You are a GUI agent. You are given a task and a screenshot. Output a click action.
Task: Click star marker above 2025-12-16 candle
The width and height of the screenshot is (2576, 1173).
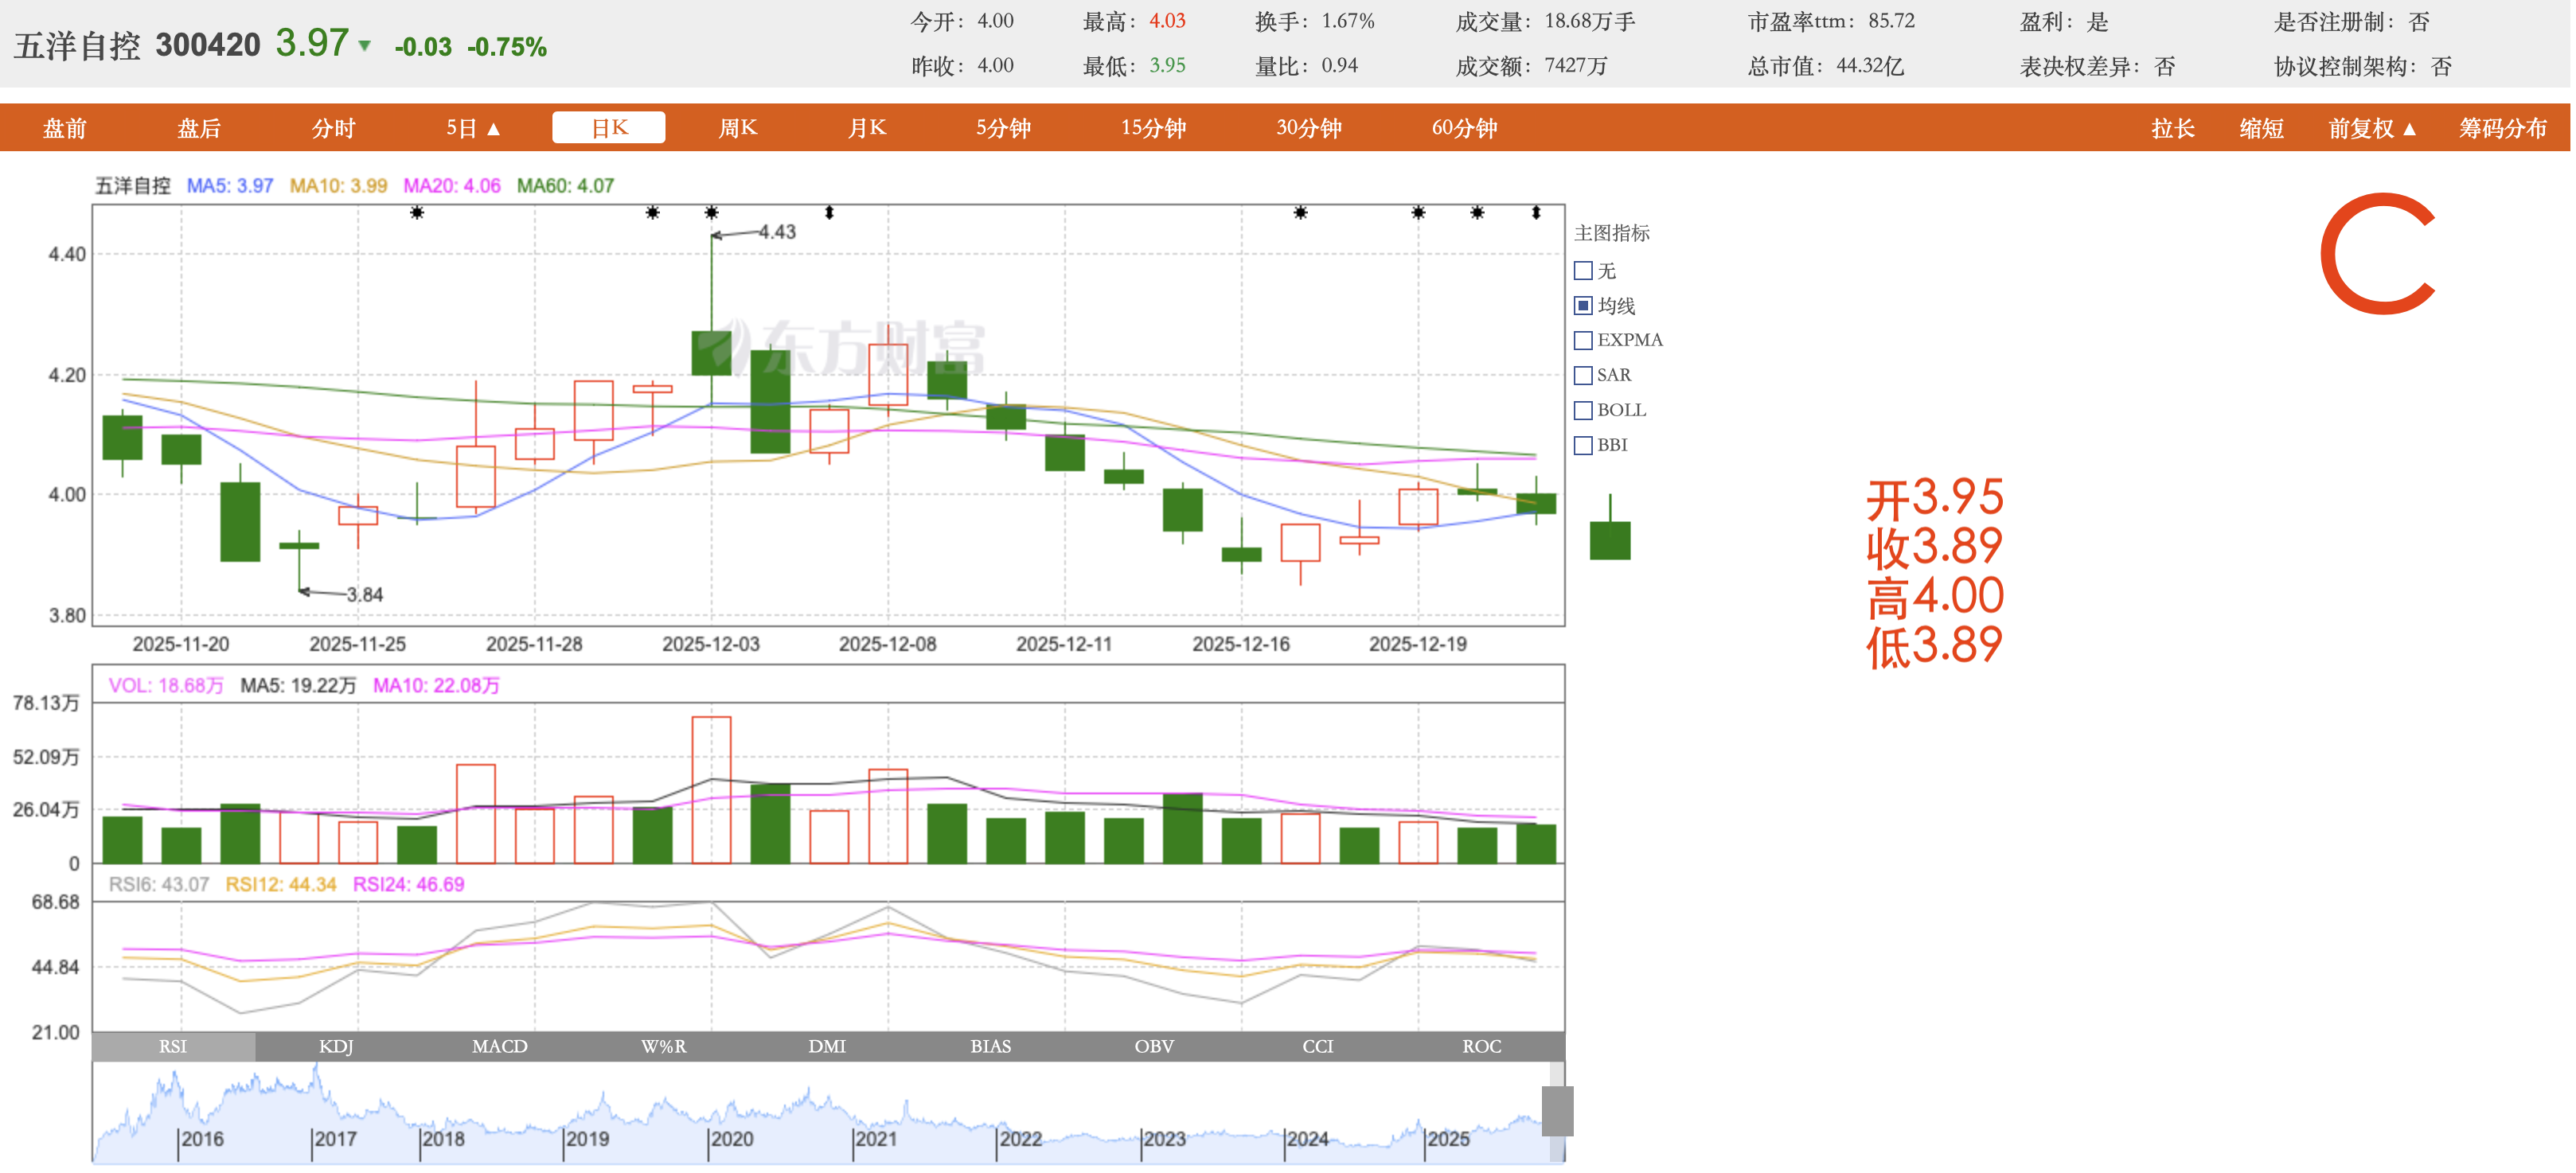coord(1300,212)
